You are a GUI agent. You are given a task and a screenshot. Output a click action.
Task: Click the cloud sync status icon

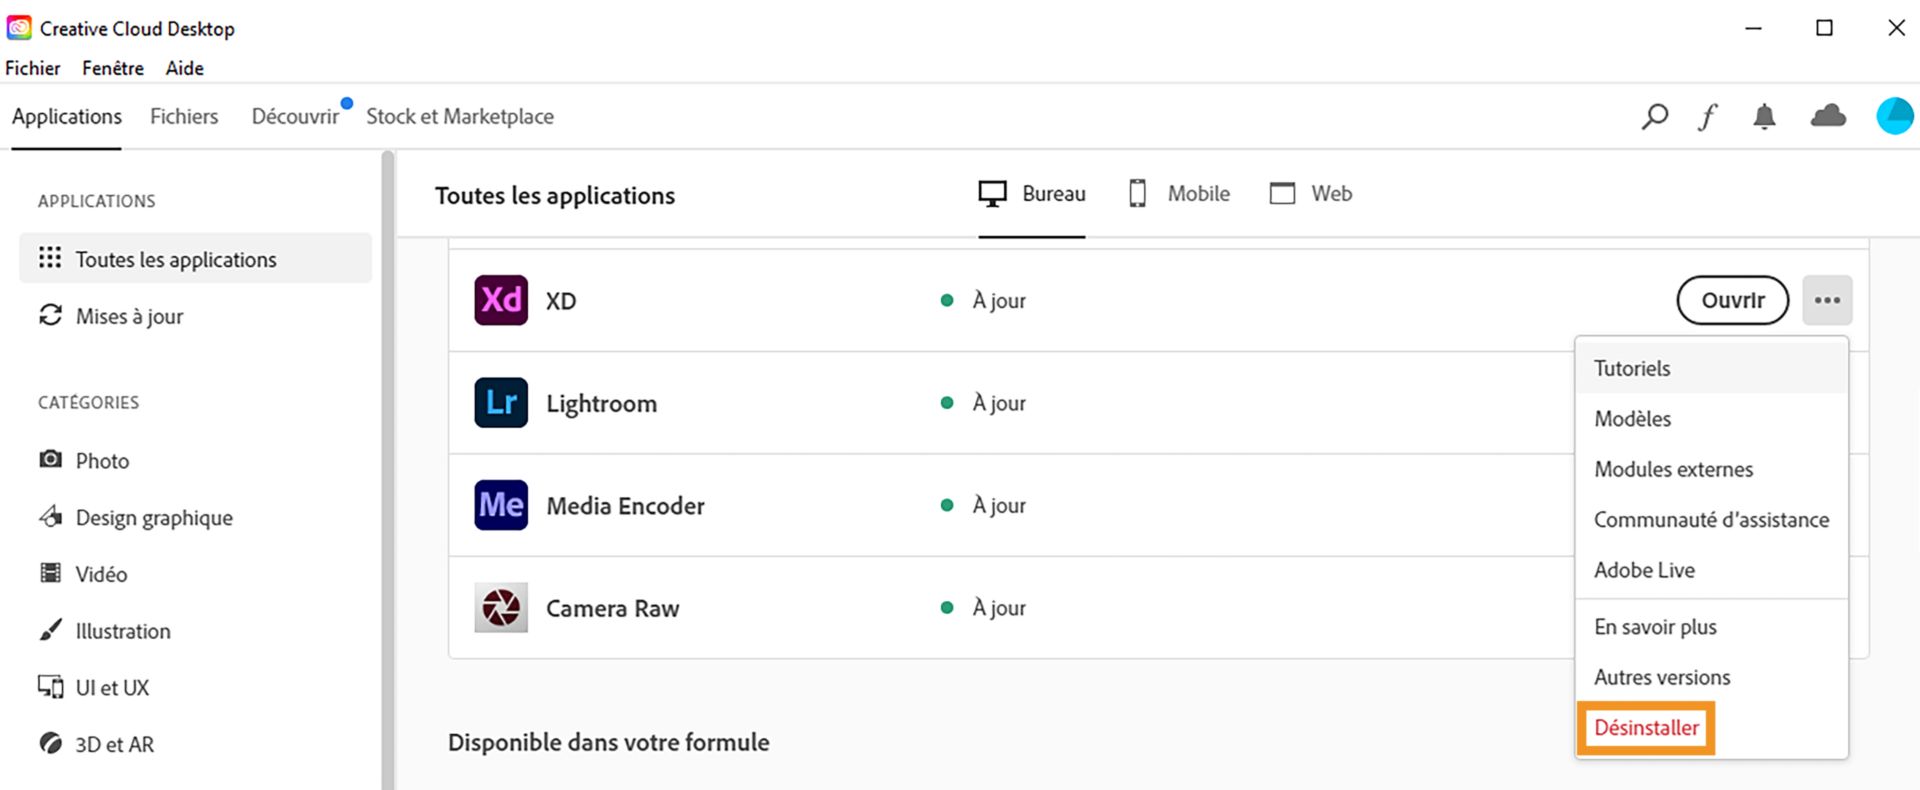(x=1828, y=116)
